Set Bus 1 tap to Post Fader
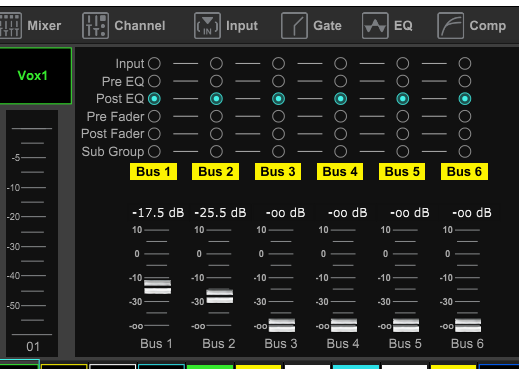Viewport: 519px width, 369px height. click(154, 134)
